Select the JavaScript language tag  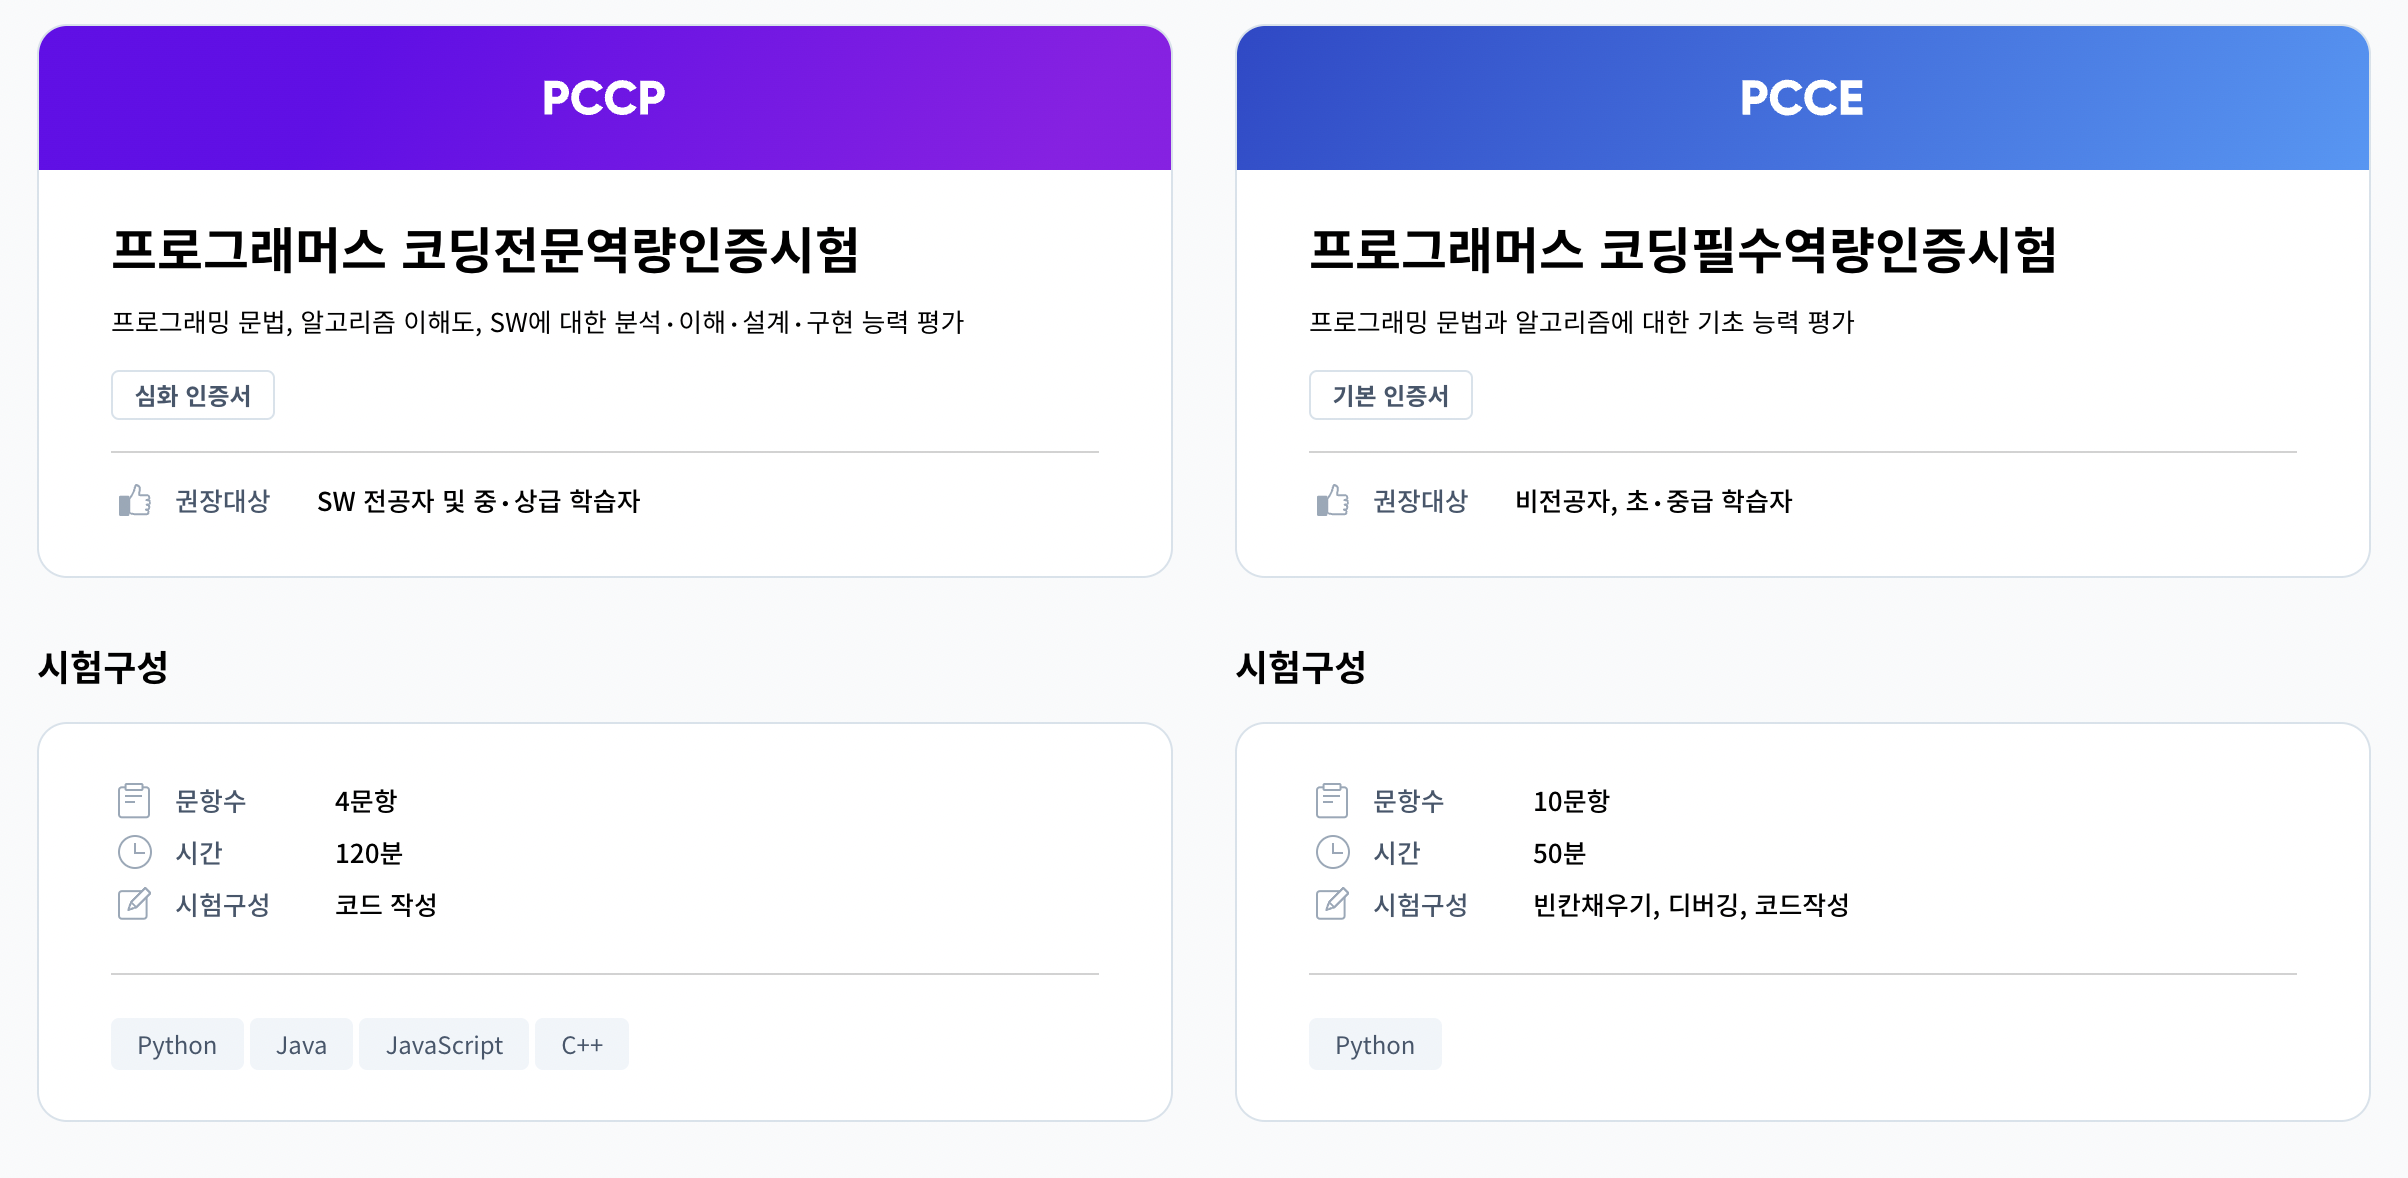click(444, 1044)
